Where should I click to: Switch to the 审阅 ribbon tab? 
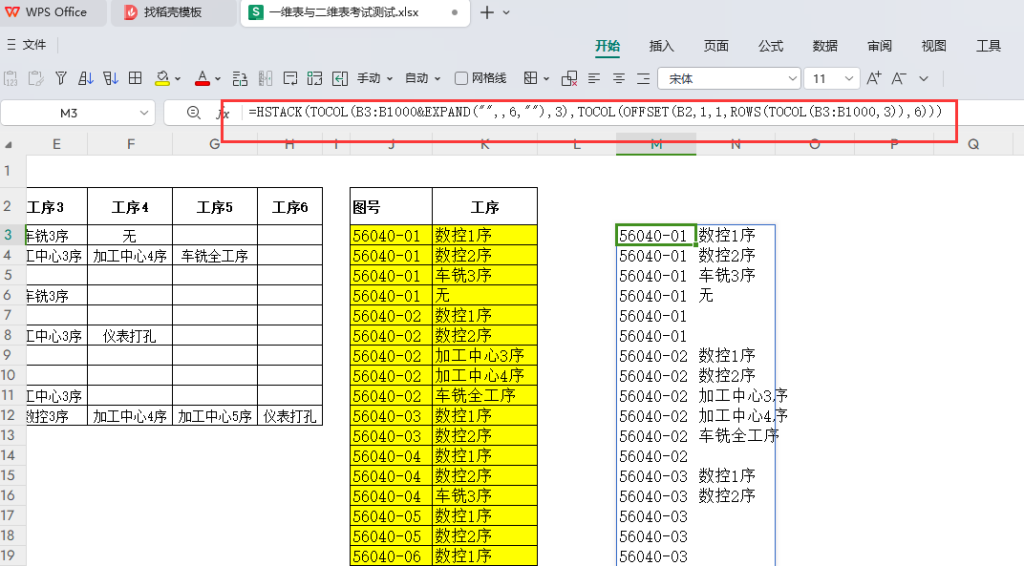click(x=880, y=46)
